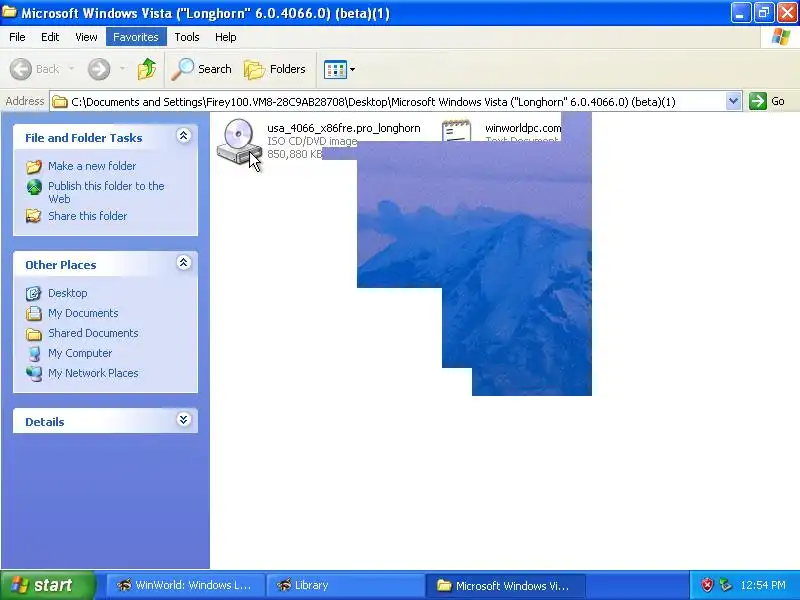Click the Share this folder icon
The height and width of the screenshot is (600, 800).
34,216
